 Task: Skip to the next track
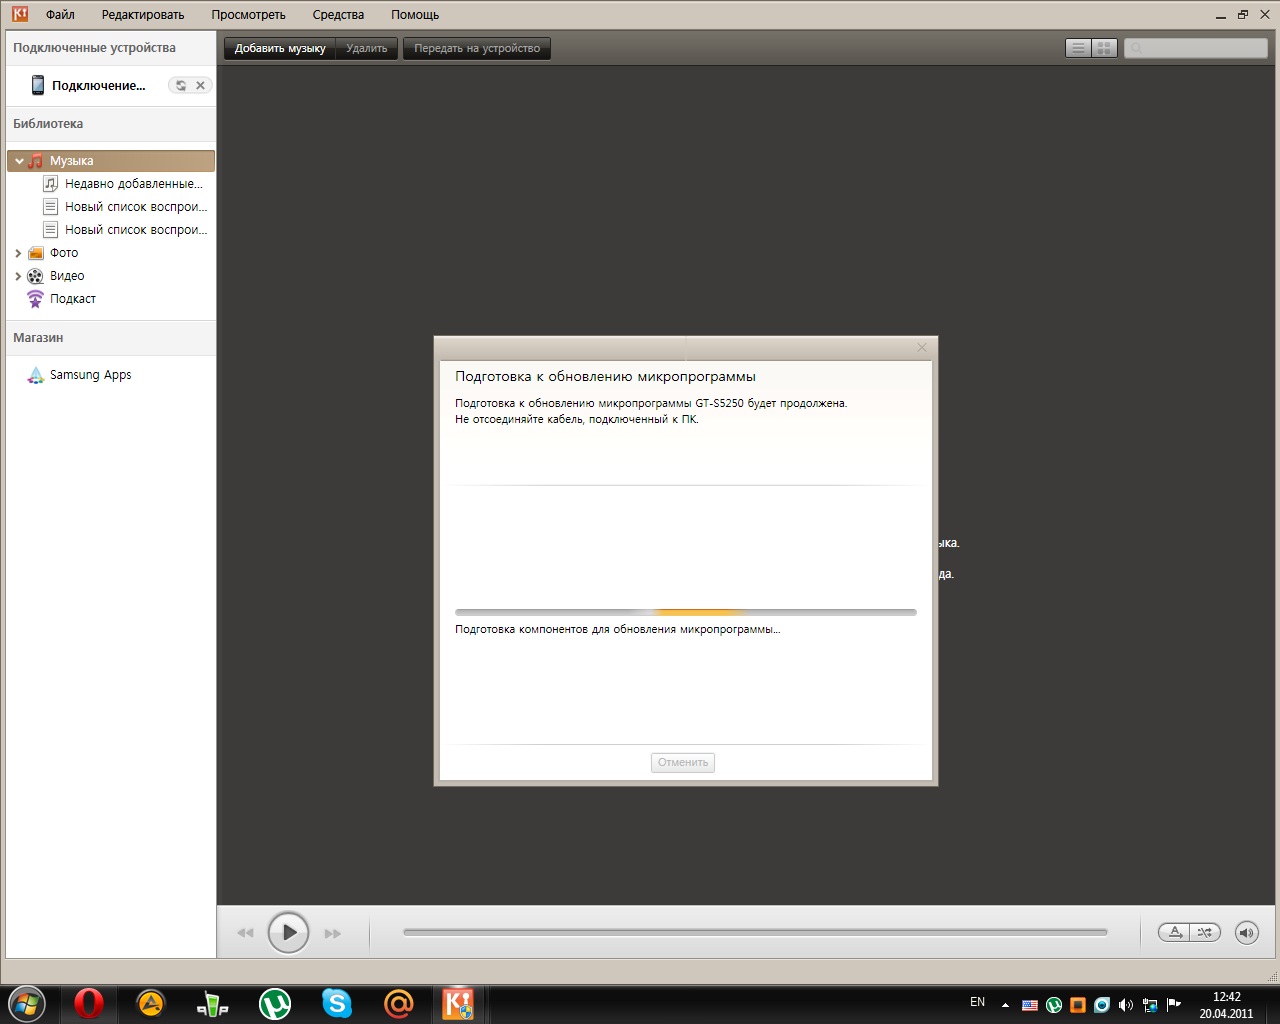(x=333, y=933)
